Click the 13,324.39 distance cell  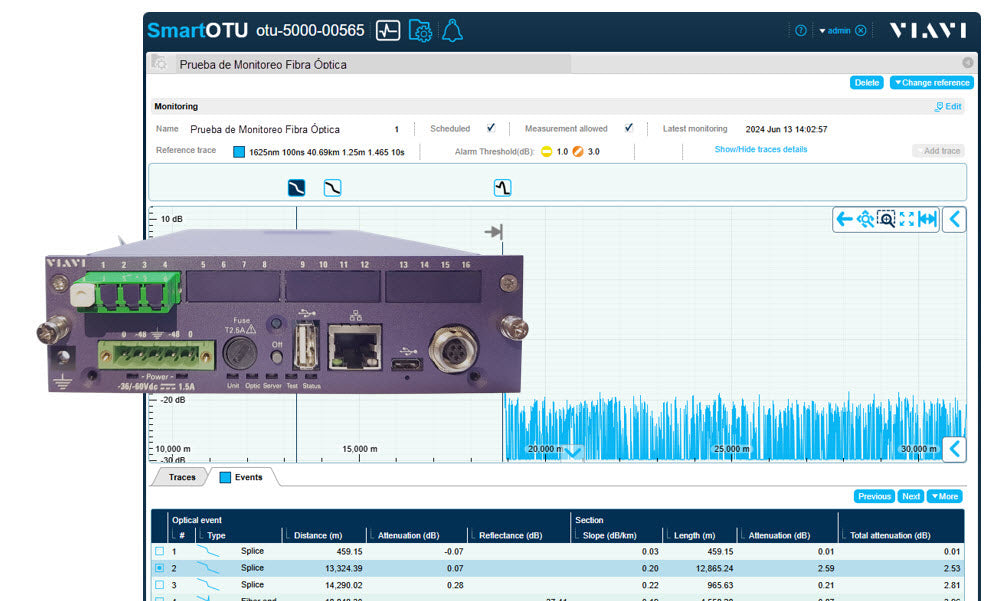[344, 568]
